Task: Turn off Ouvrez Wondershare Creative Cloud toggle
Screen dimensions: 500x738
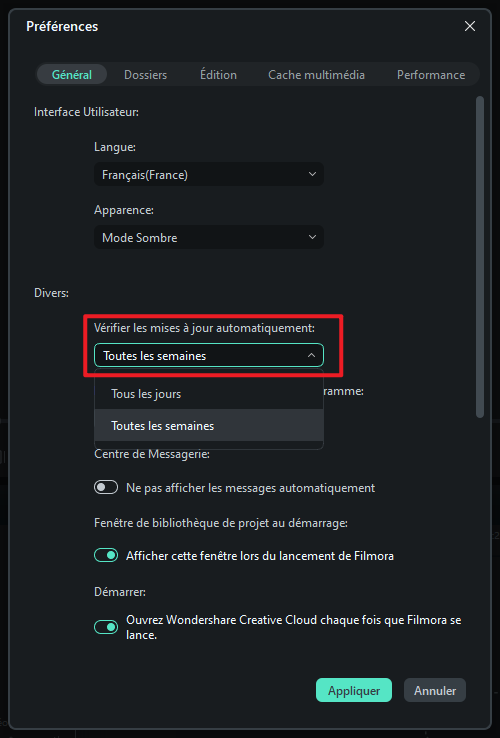Action: pos(106,627)
